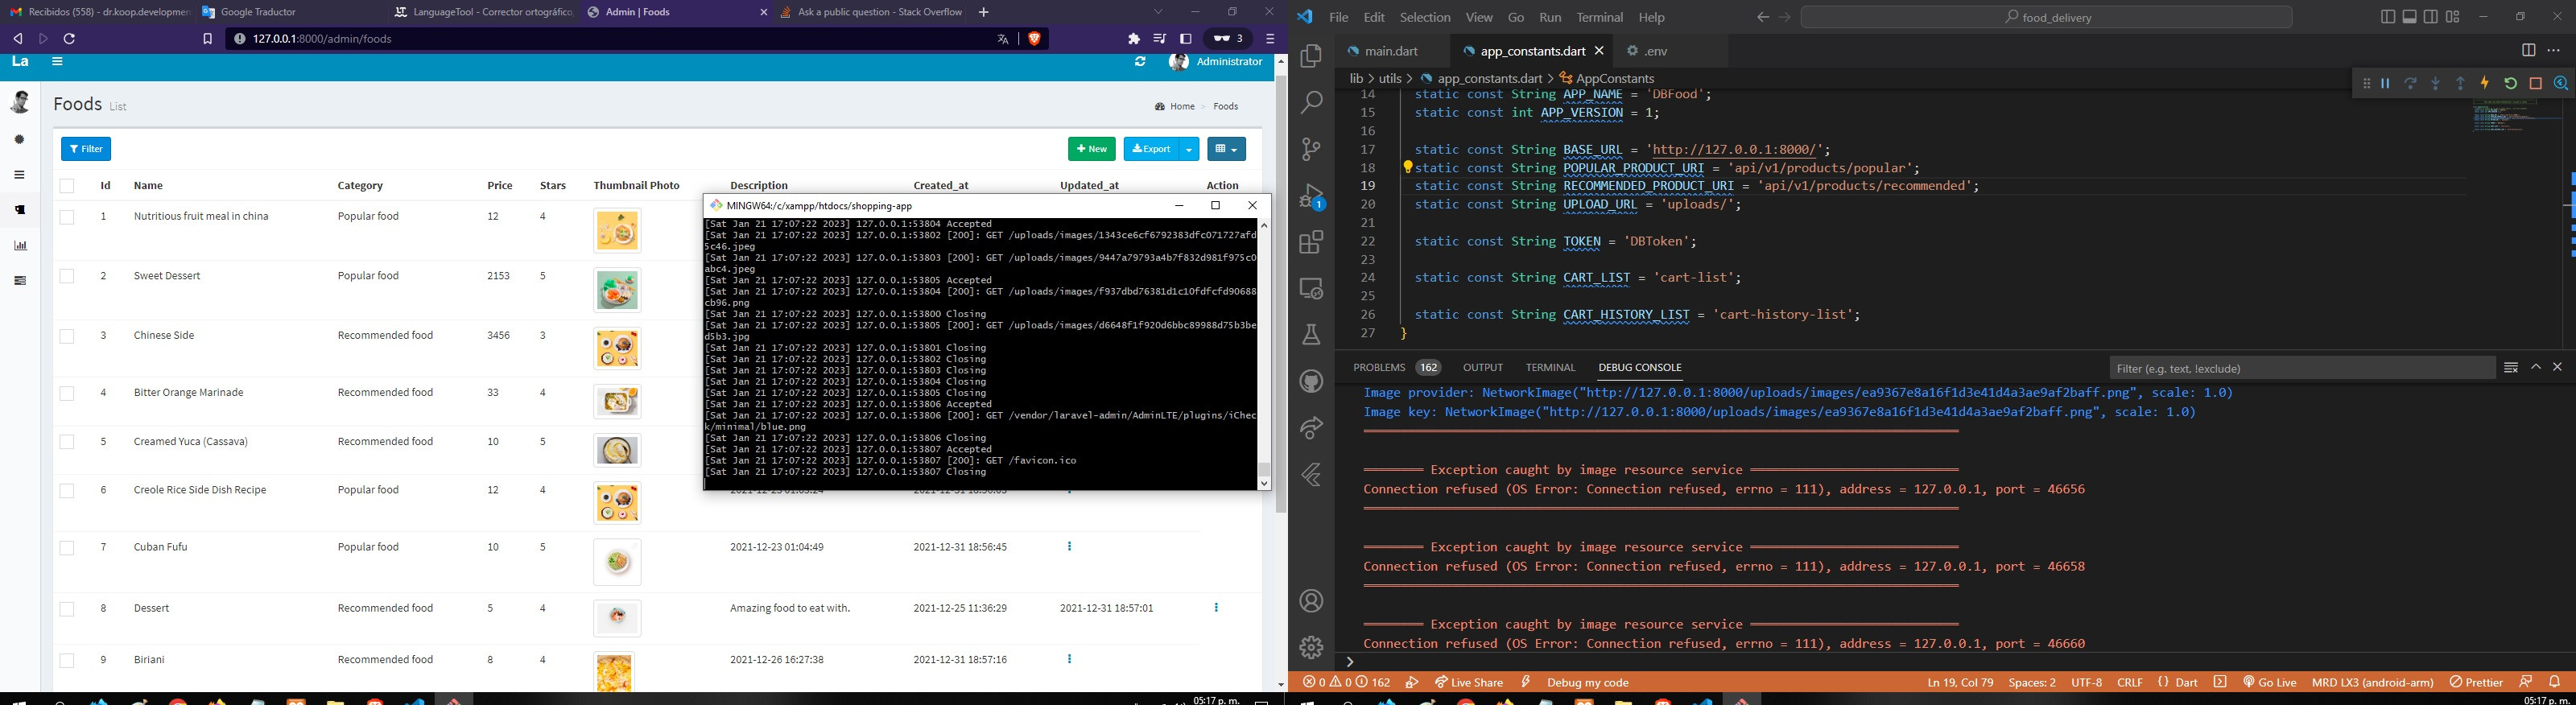Open VS Code Explorer view
This screenshot has height=705, width=2576.
(x=1311, y=57)
